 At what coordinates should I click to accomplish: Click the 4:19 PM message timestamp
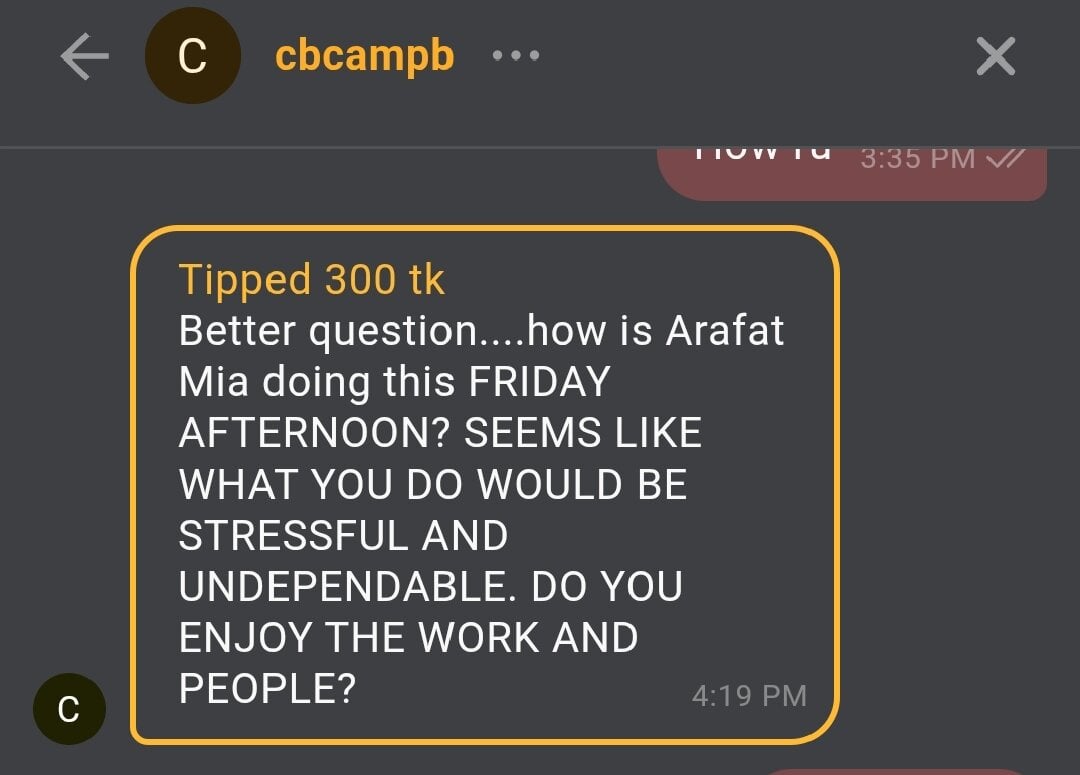coord(748,696)
